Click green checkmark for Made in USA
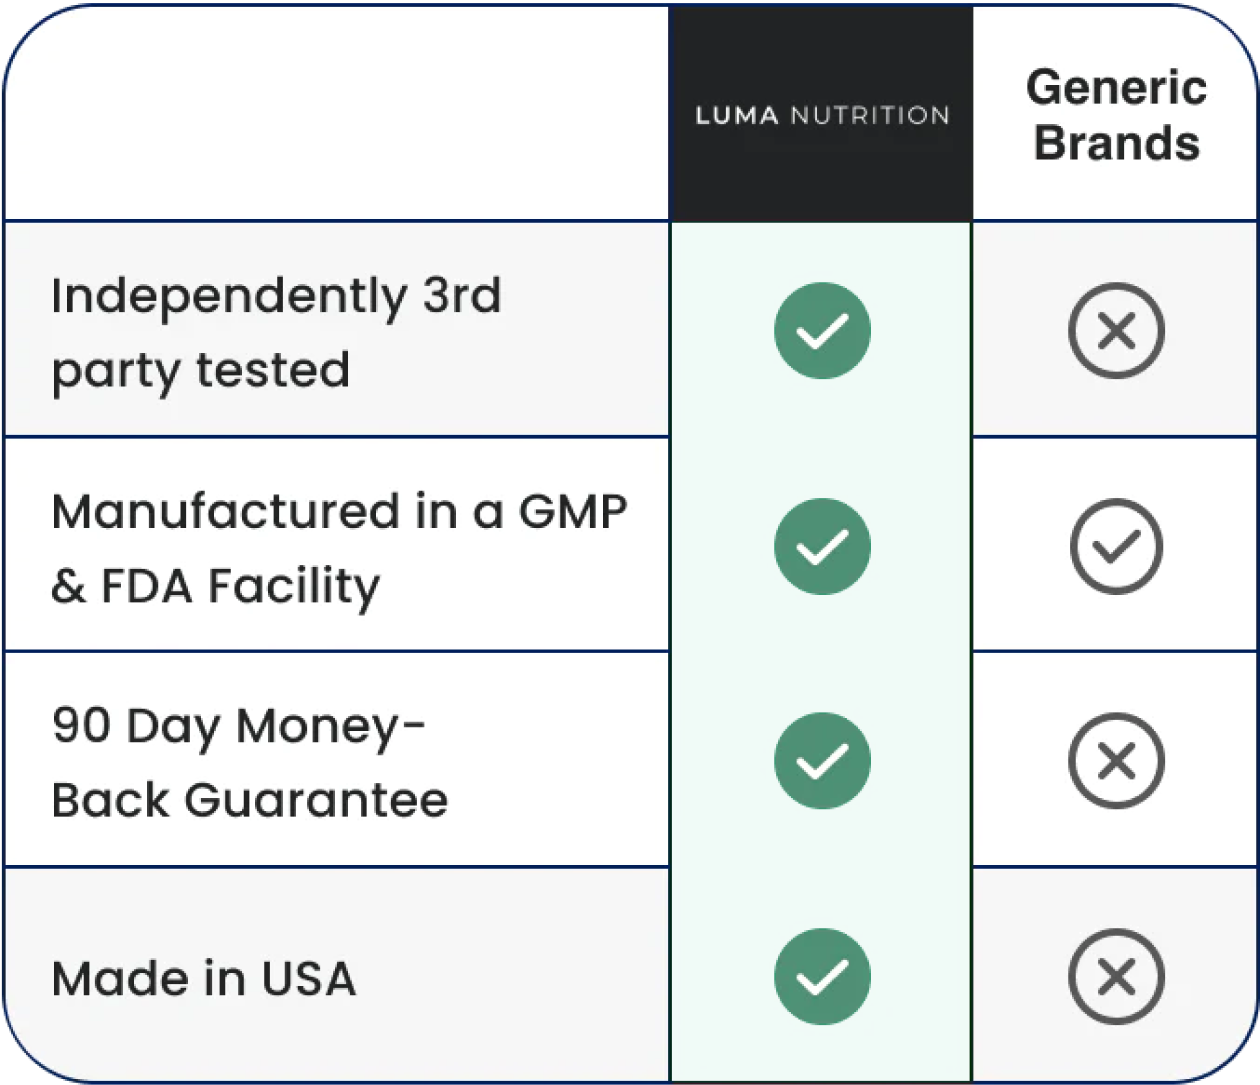This screenshot has width=1260, height=1085. 822,977
